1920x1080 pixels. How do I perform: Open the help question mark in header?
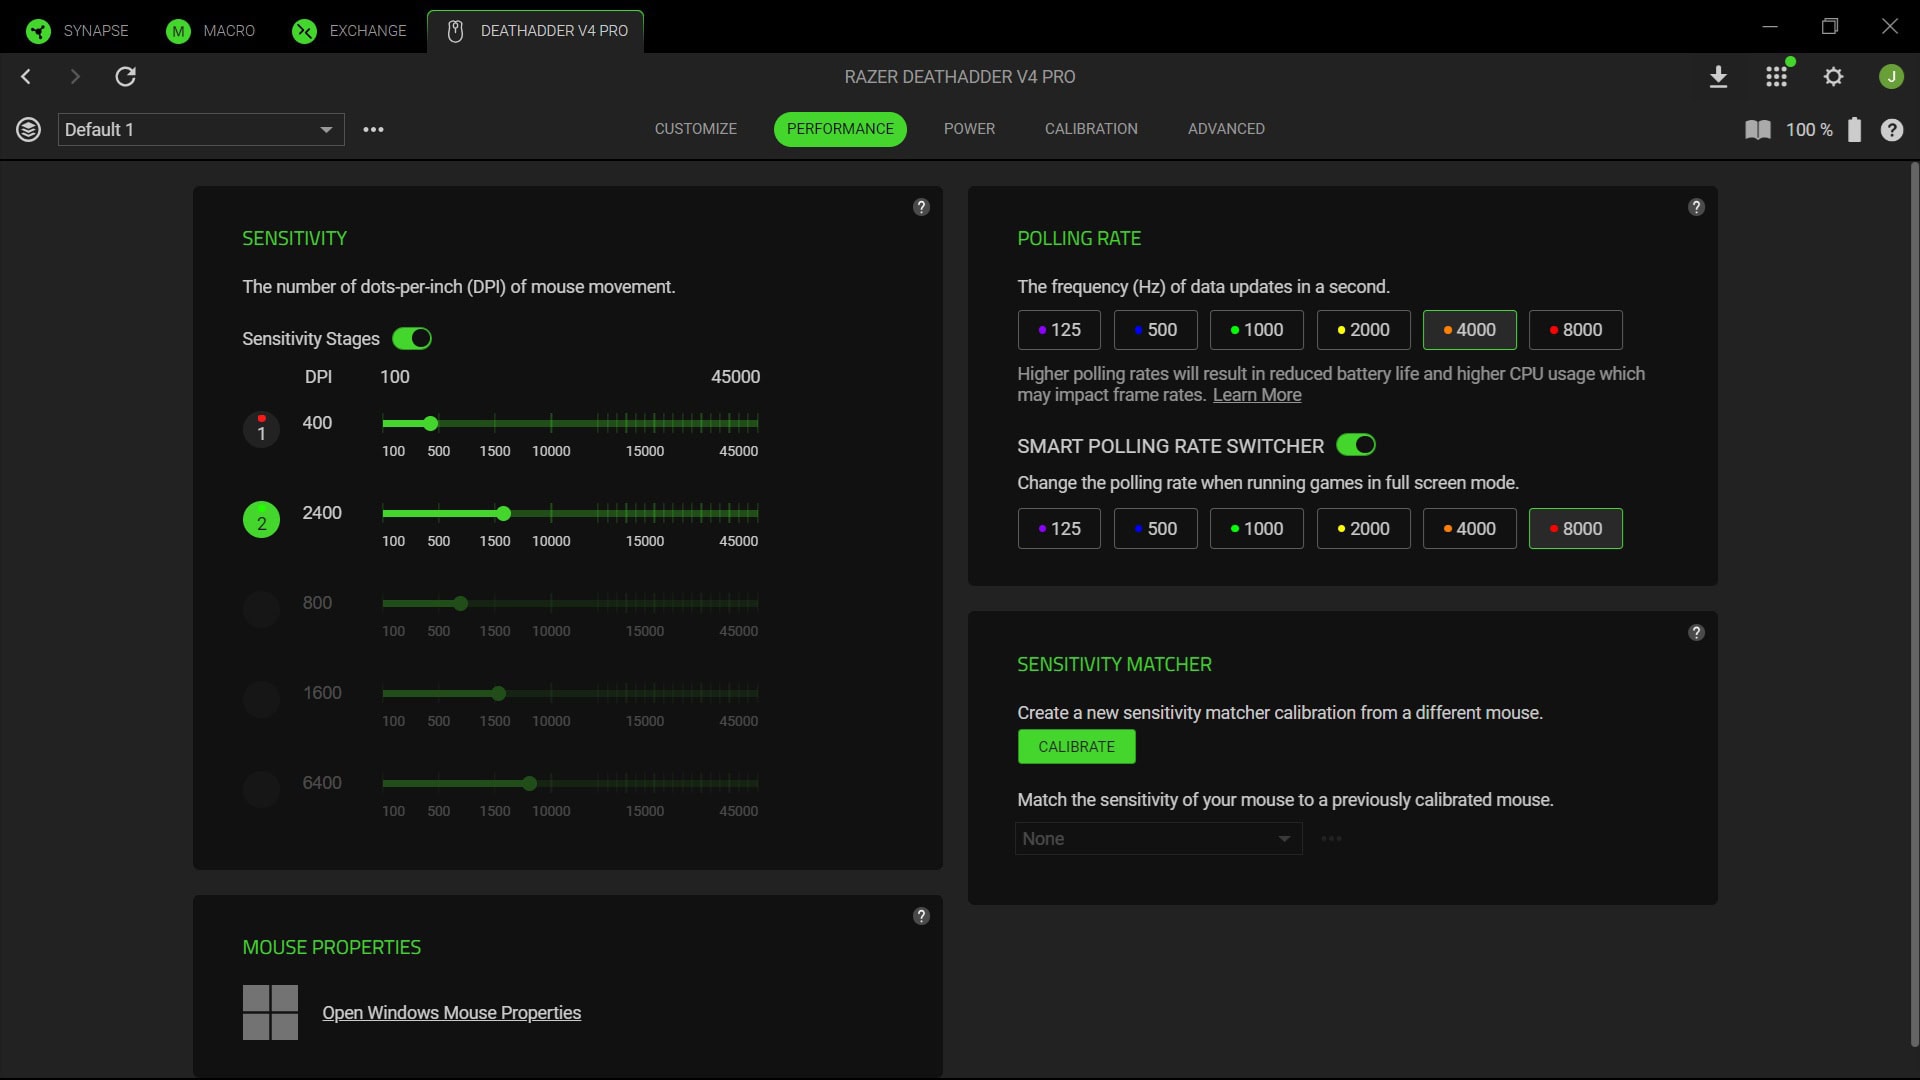tap(1891, 129)
